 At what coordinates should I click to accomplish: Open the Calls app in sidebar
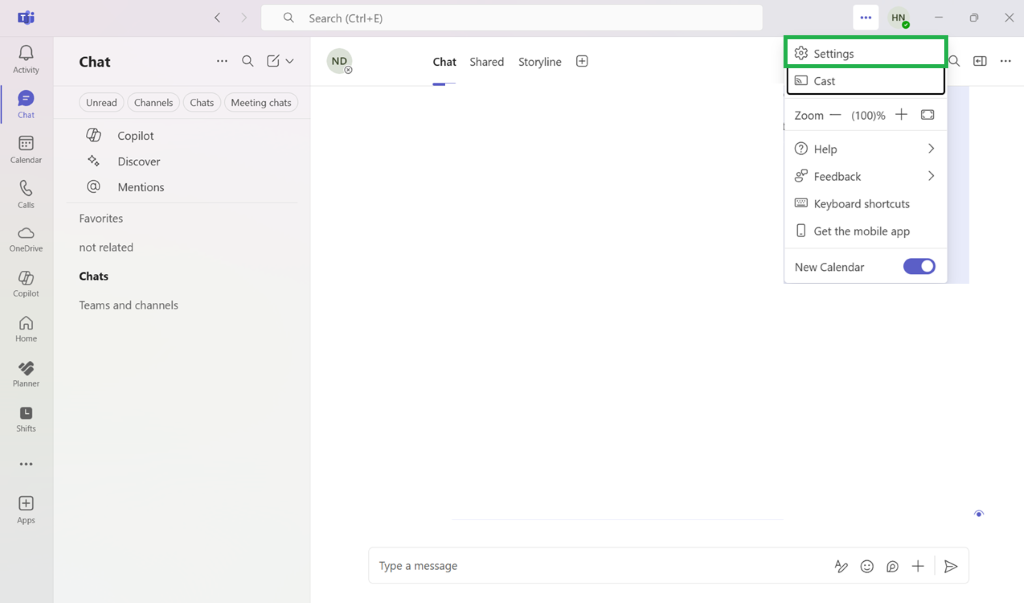coord(26,194)
